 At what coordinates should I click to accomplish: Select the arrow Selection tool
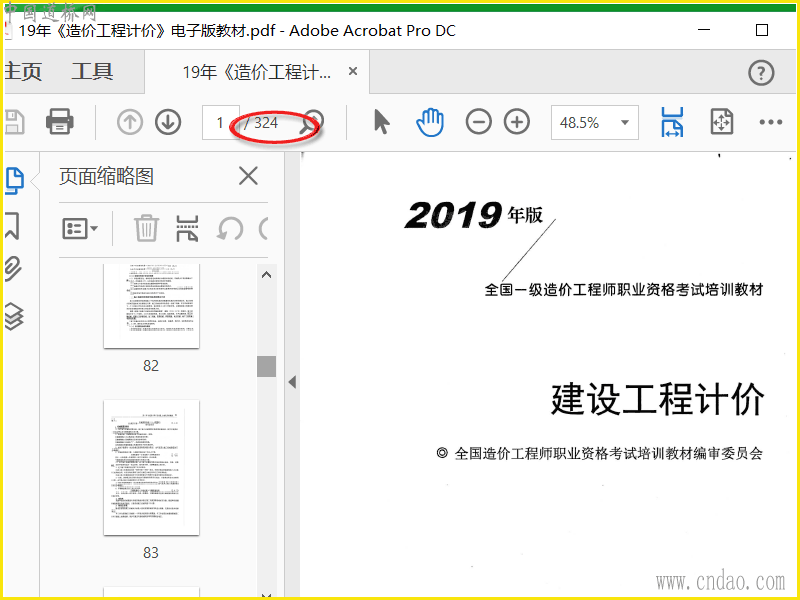[381, 122]
